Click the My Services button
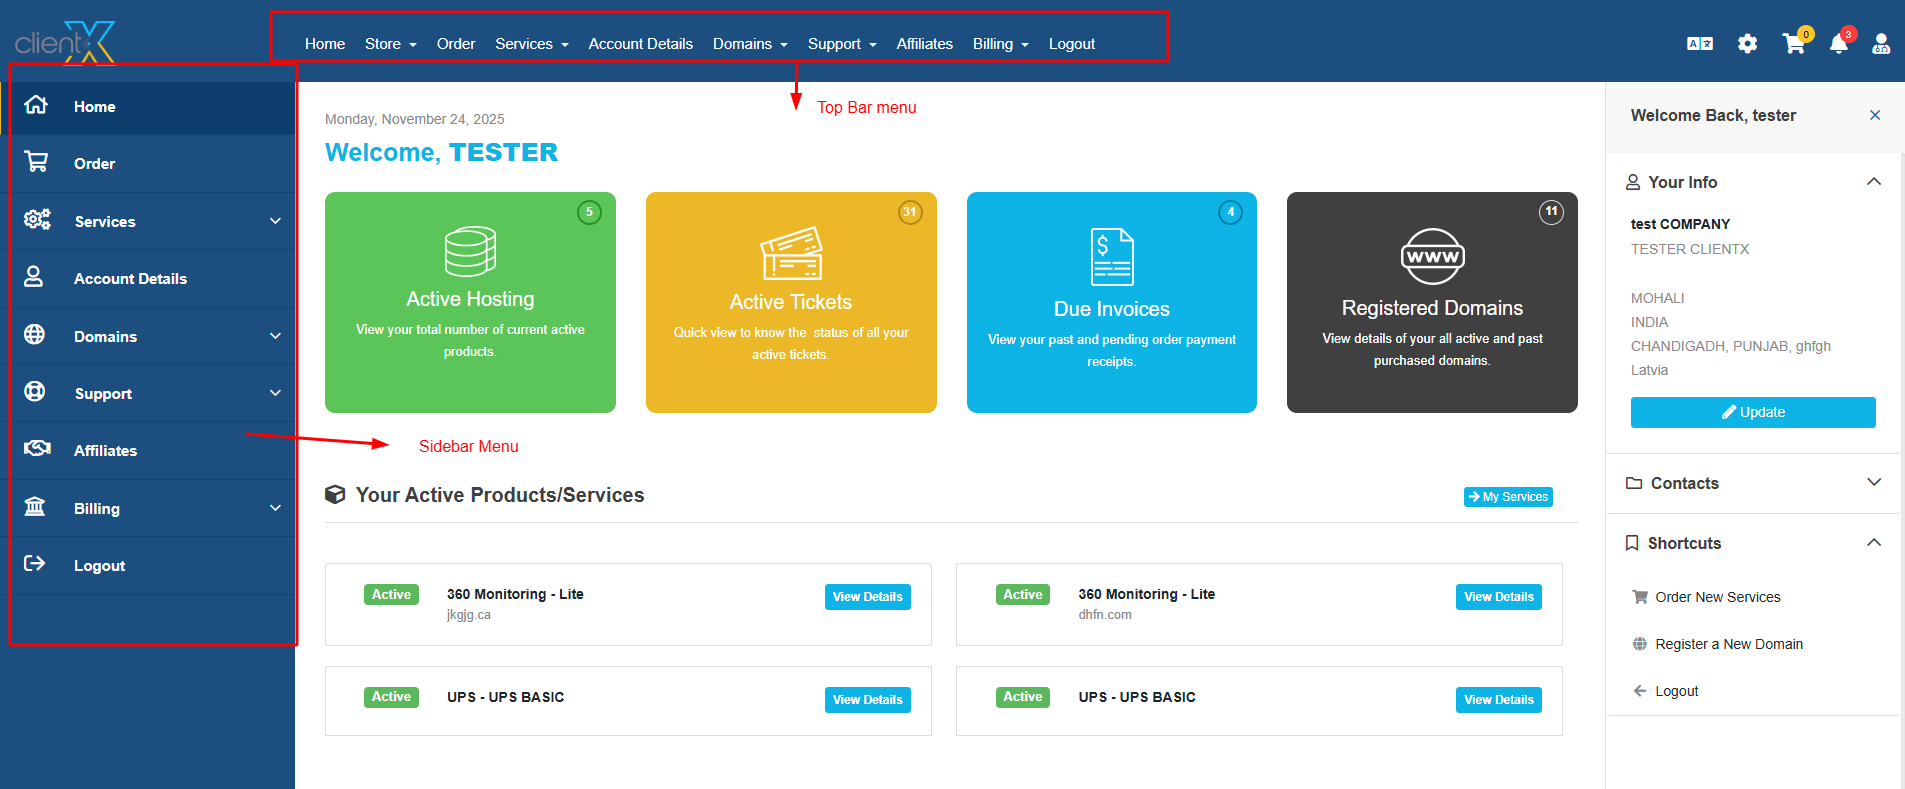Viewport: 1905px width, 789px height. (1508, 497)
